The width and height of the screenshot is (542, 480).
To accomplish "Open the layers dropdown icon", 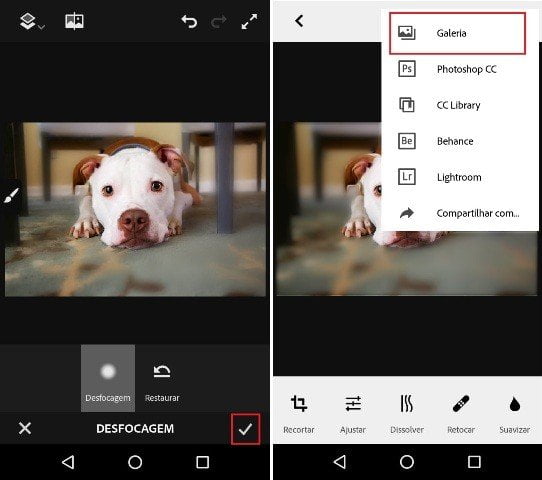I will [31, 21].
